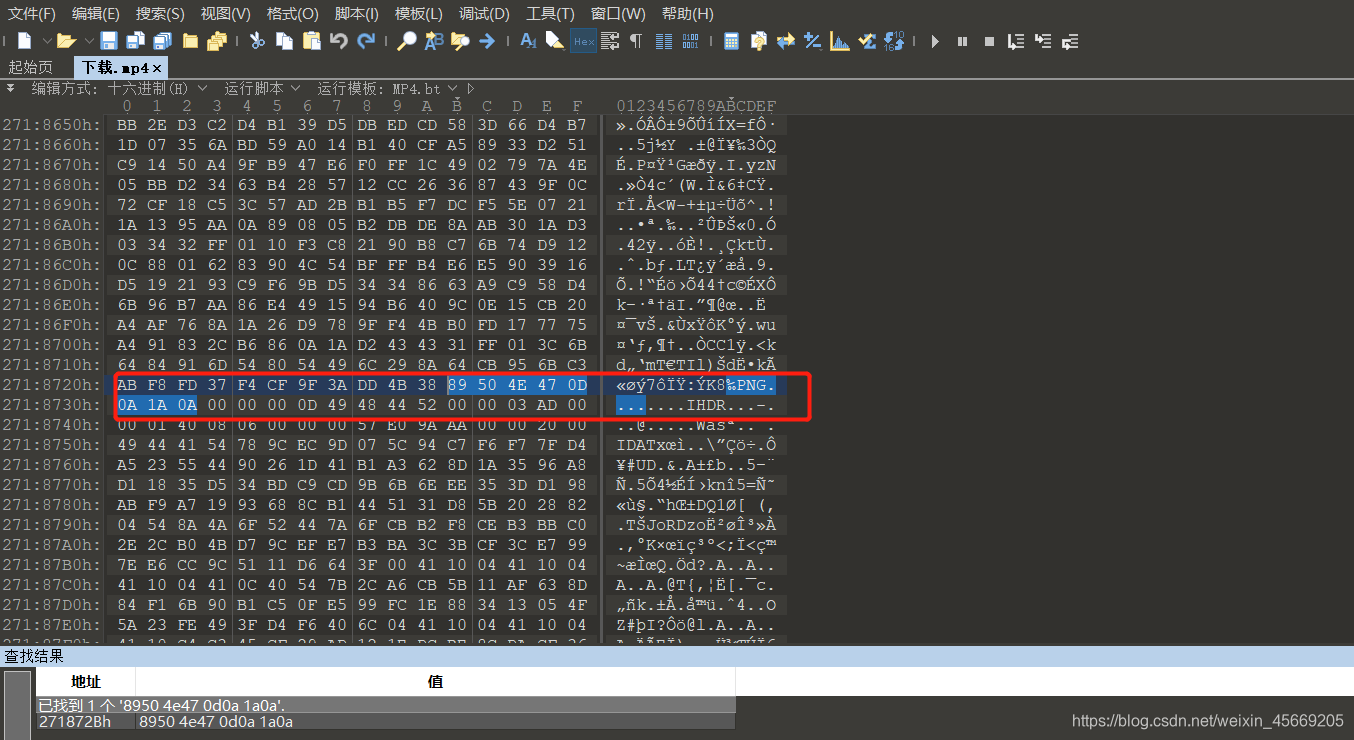Click the debugger step into icon
The image size is (1354, 740).
[x=1042, y=41]
